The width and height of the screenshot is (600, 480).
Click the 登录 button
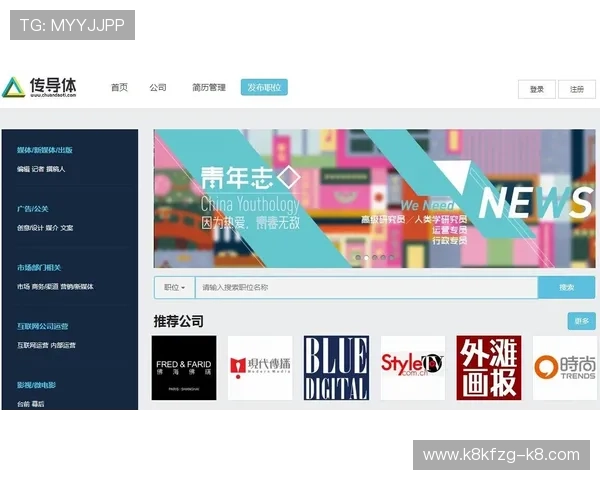(x=537, y=89)
